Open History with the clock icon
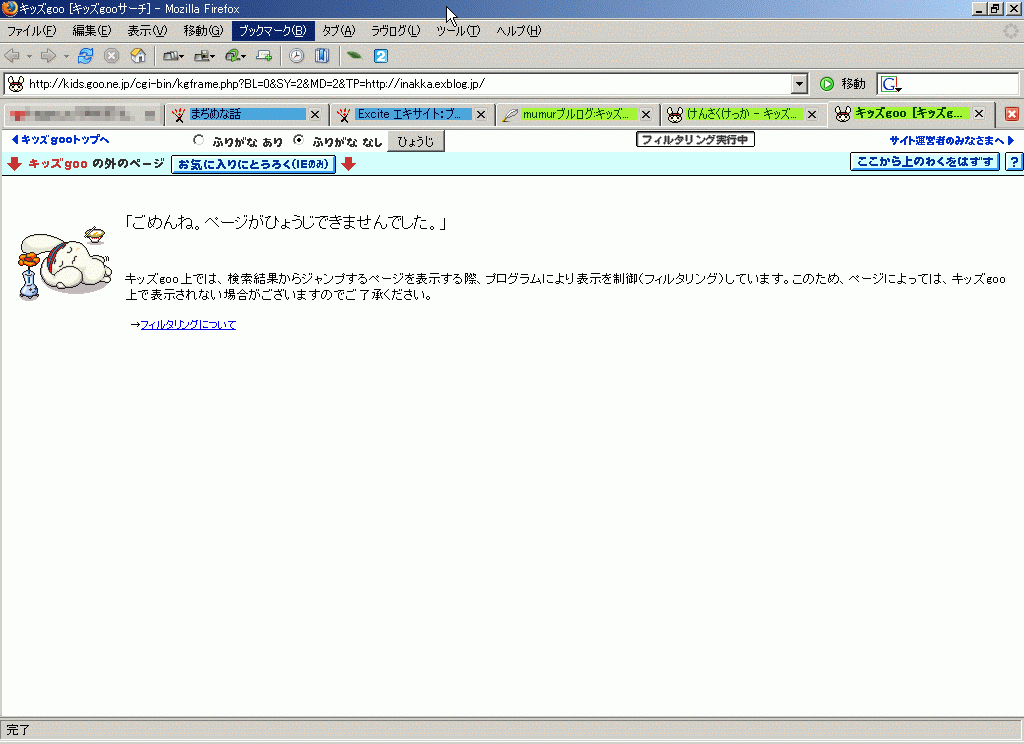 [x=296, y=56]
